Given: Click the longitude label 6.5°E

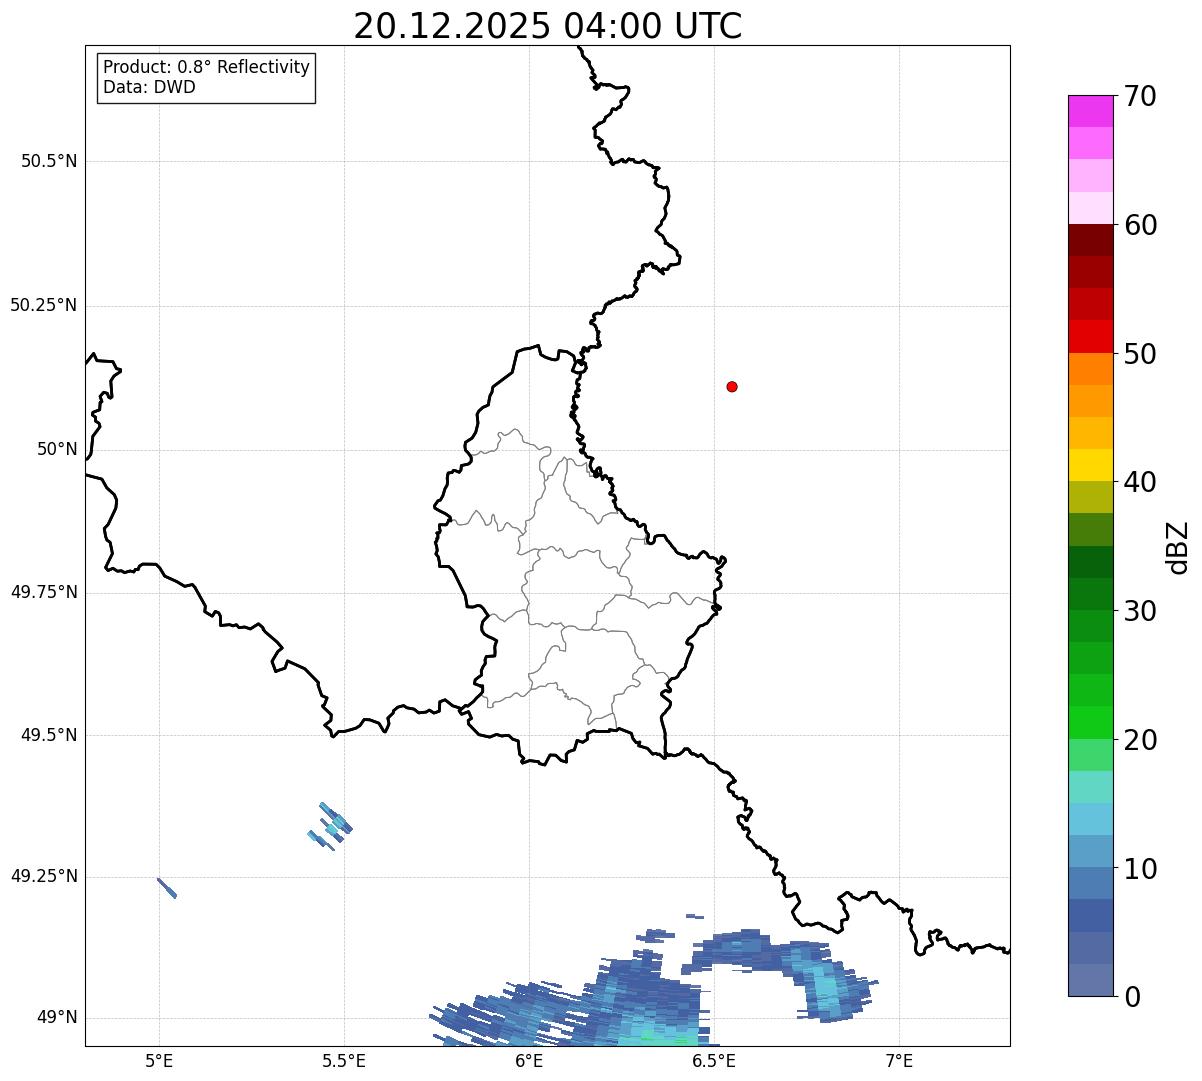Looking at the screenshot, I should pyautogui.click(x=714, y=1060).
